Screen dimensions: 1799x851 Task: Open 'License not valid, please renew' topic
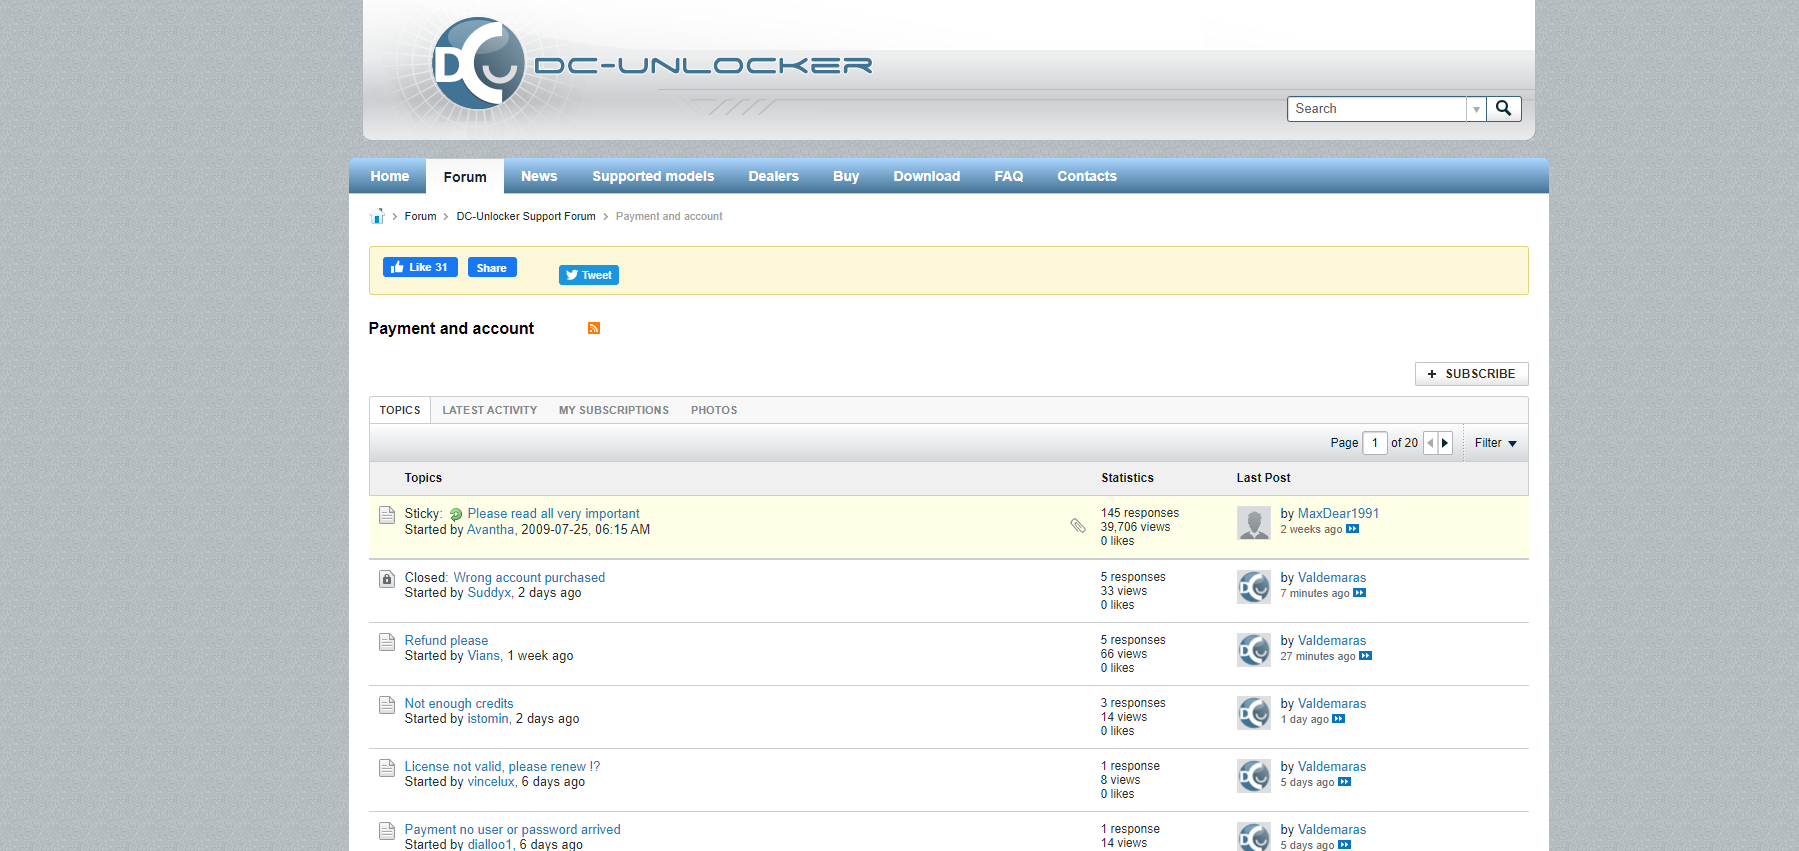[502, 766]
